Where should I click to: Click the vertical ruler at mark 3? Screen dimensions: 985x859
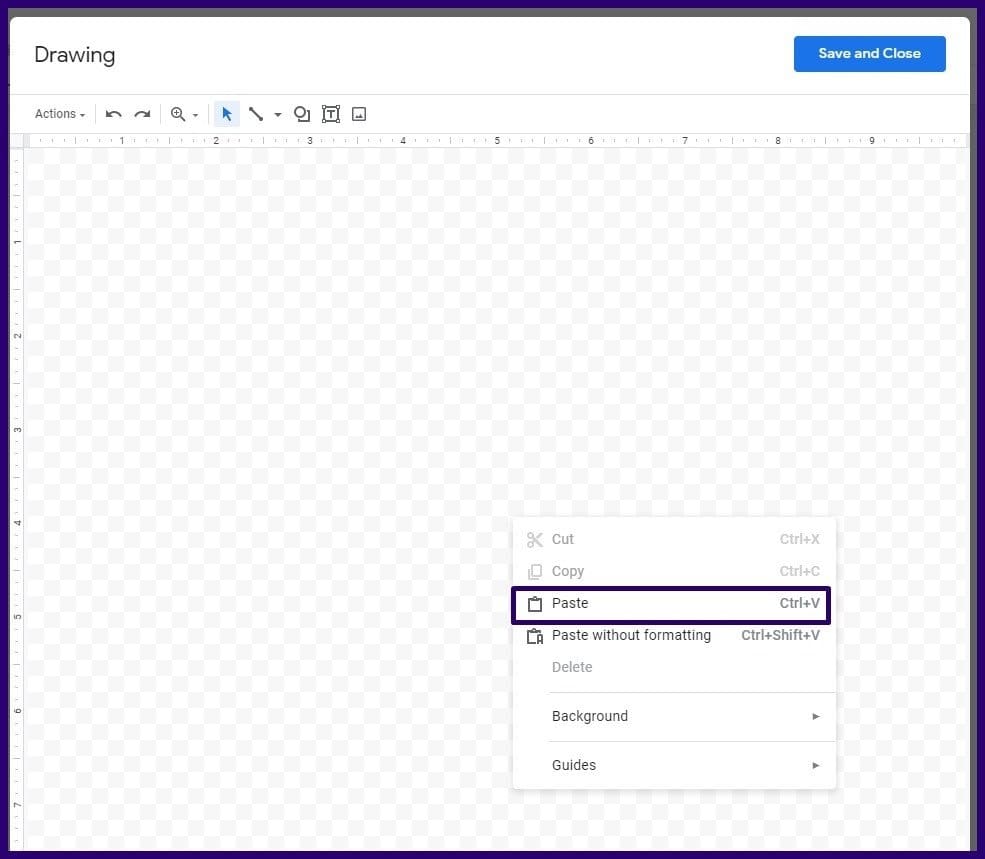click(18, 429)
